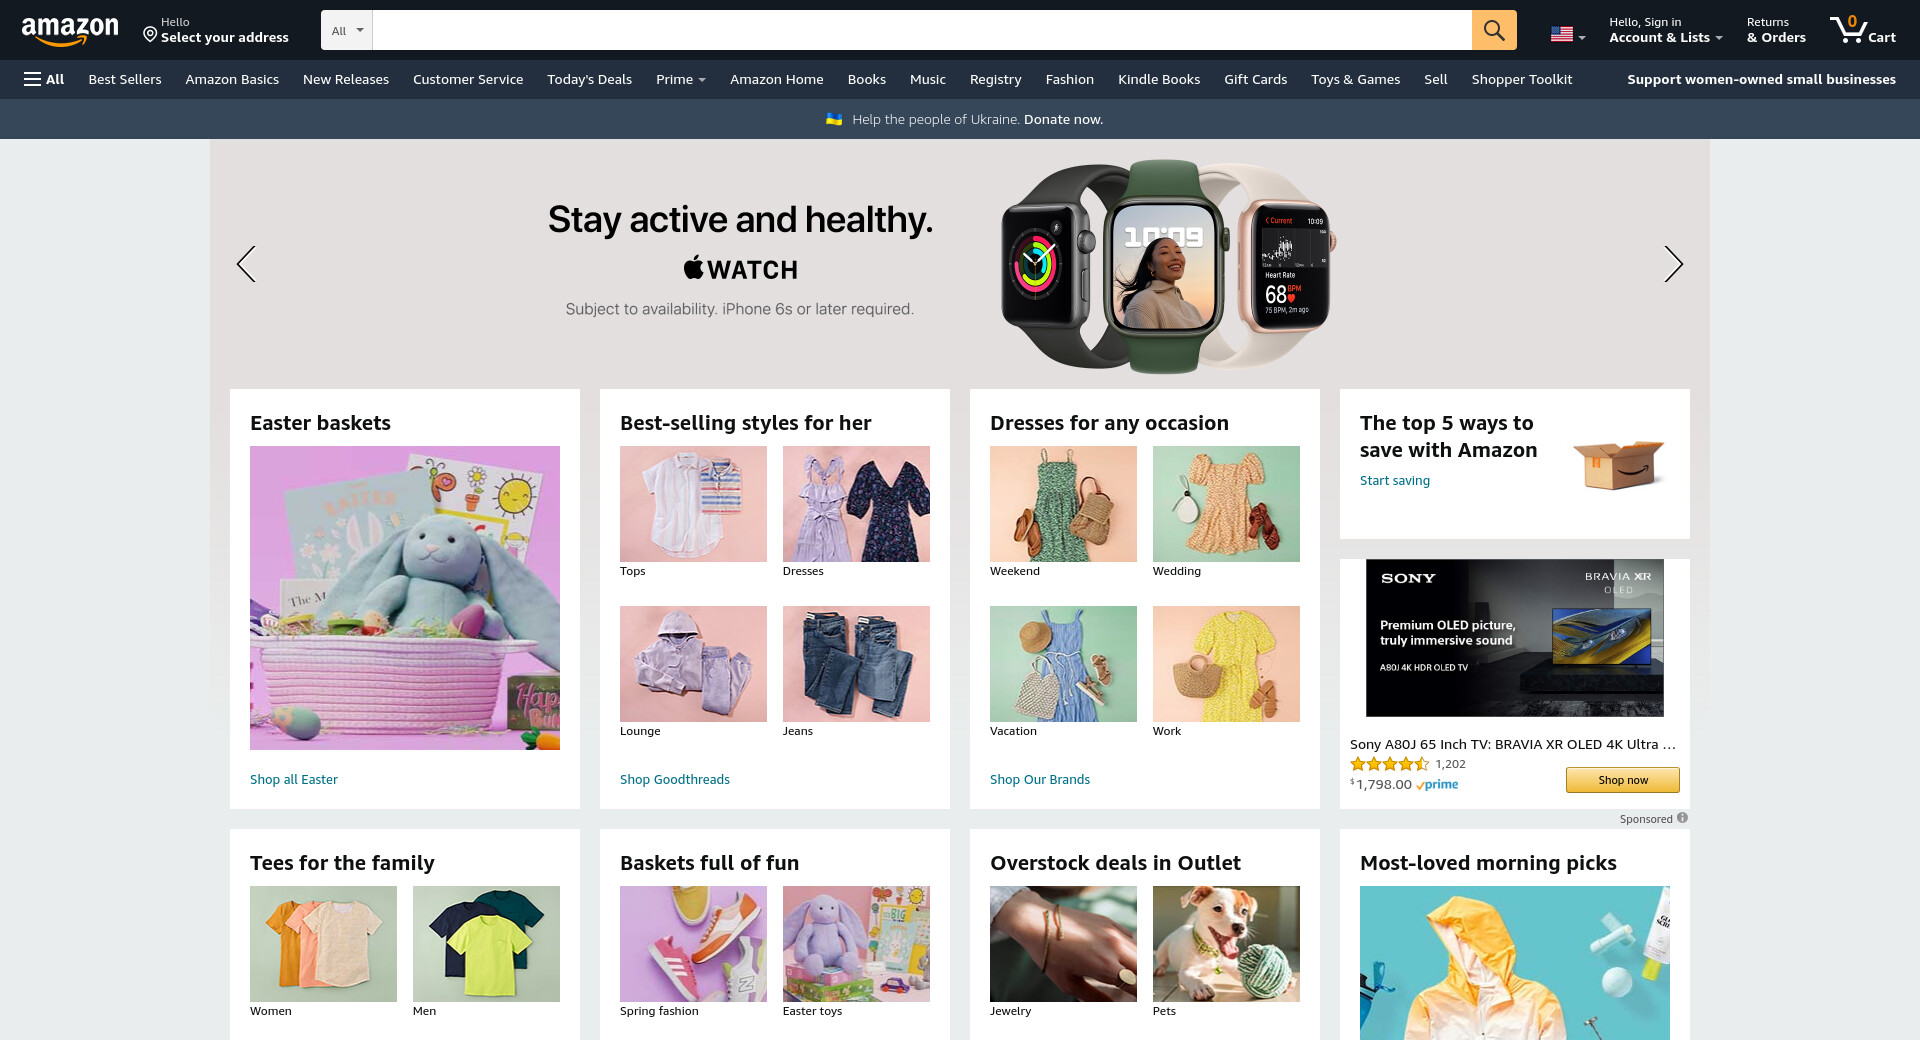Expand the Prime menu dropdown
Image resolution: width=1920 pixels, height=1040 pixels.
point(680,79)
